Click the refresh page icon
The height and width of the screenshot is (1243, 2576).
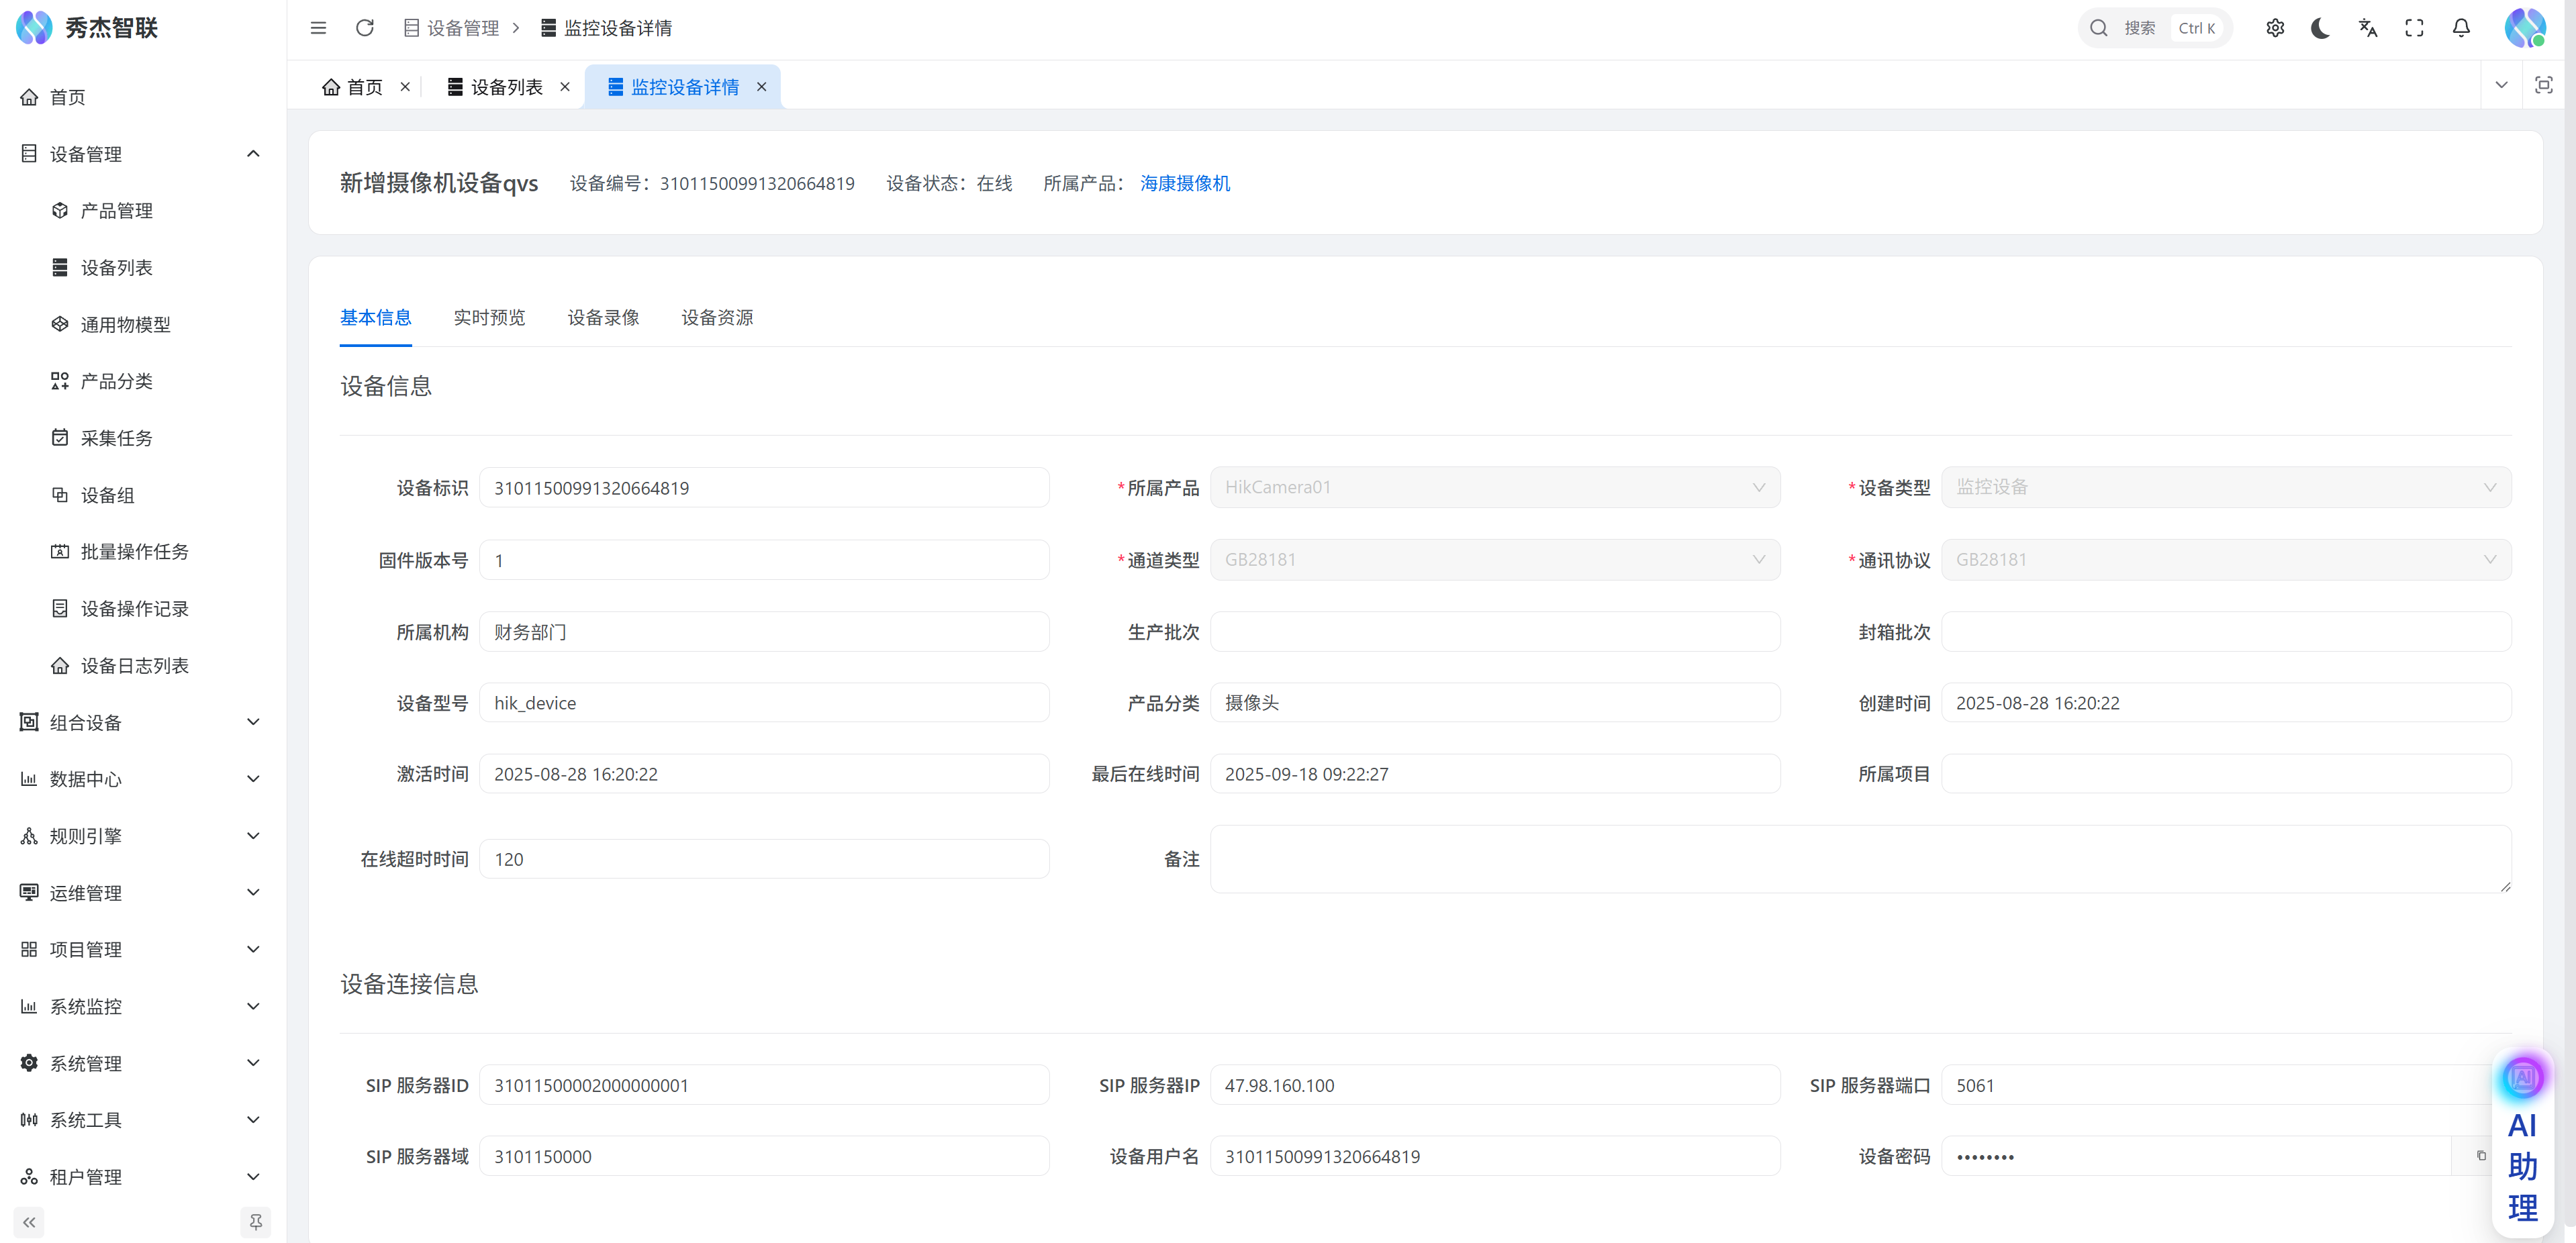point(365,28)
